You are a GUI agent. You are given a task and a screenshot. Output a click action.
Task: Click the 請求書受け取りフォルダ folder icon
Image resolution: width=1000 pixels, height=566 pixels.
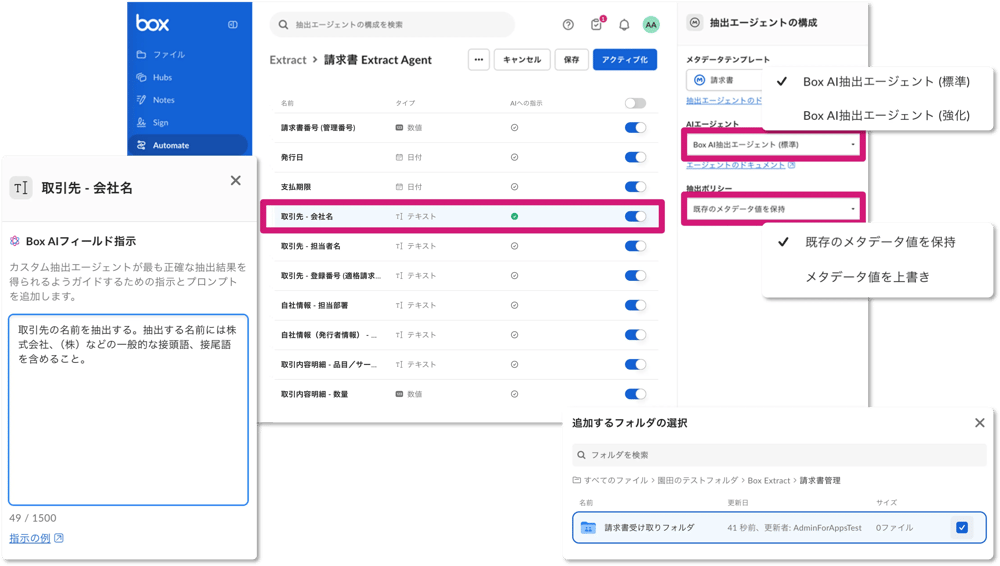click(588, 528)
